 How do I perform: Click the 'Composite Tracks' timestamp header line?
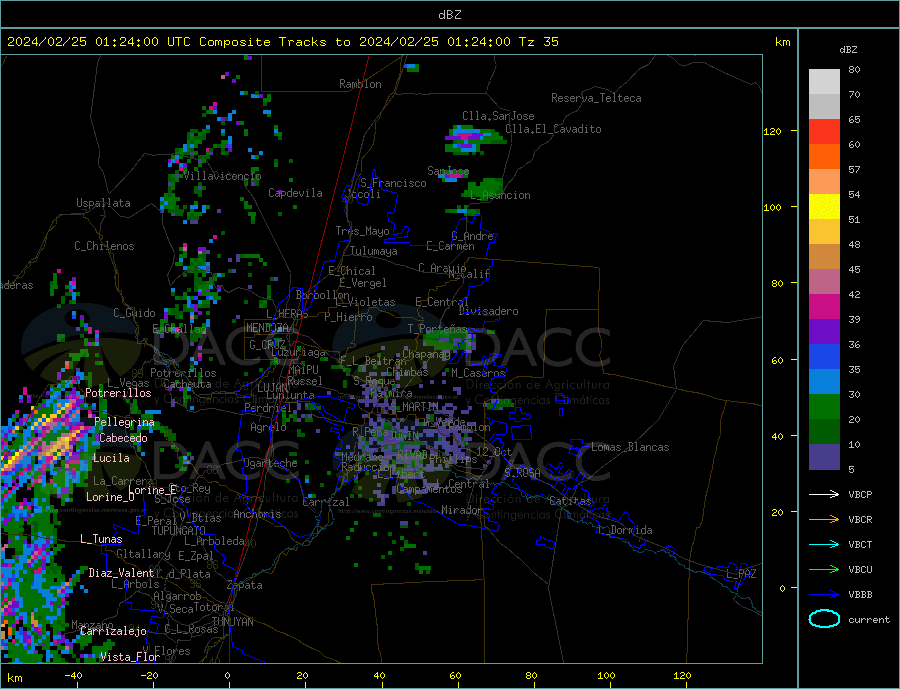pyautogui.click(x=283, y=42)
